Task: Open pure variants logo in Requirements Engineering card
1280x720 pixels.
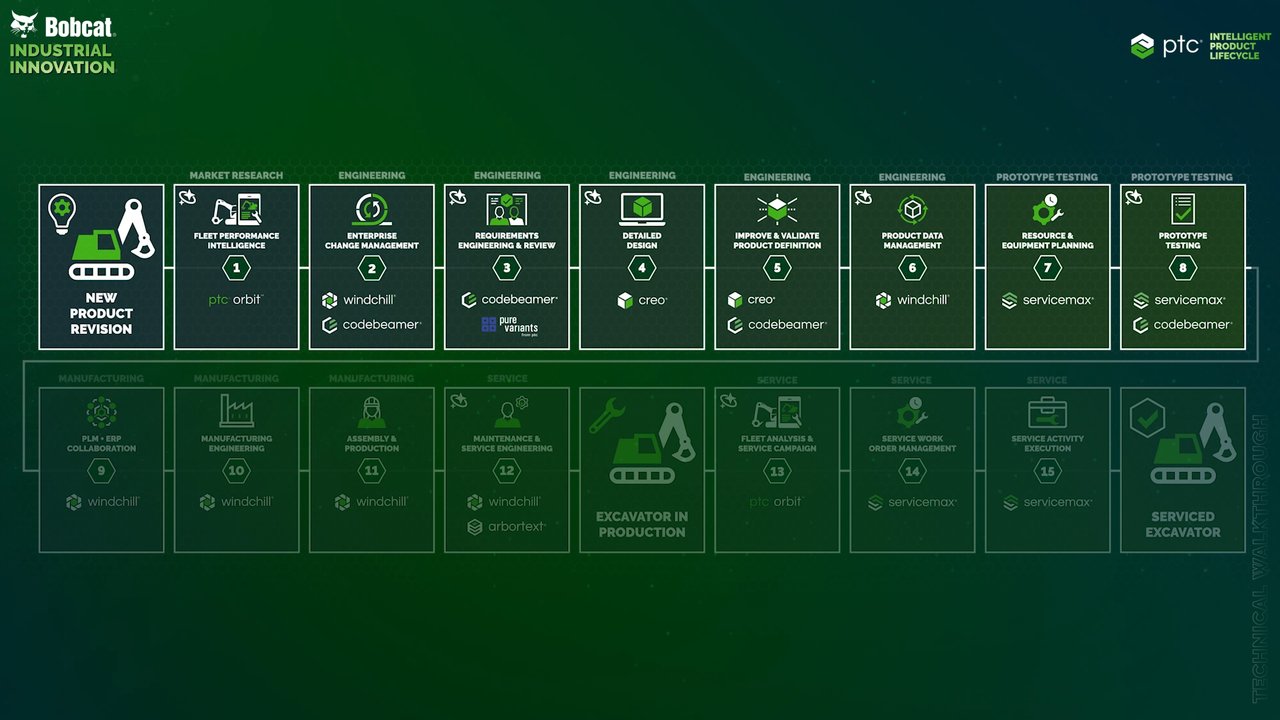Action: point(509,325)
